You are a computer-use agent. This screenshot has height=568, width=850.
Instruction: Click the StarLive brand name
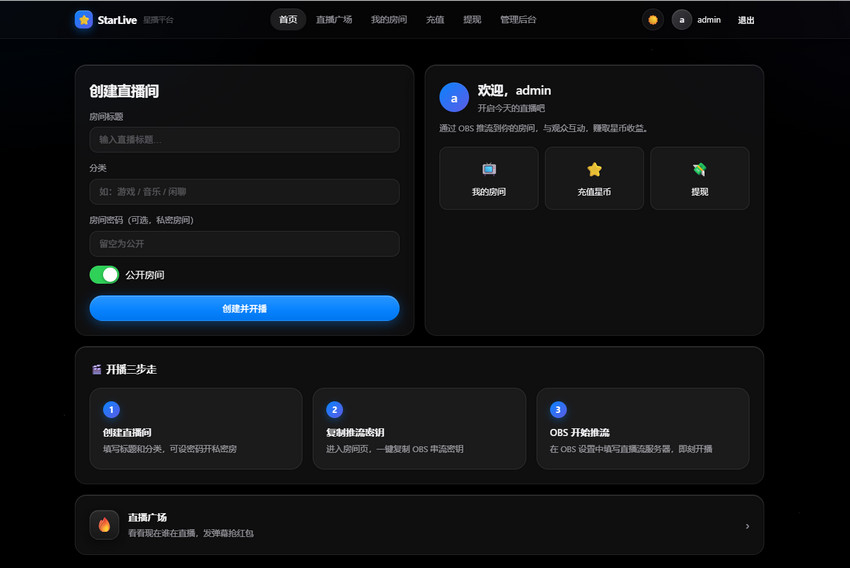(x=117, y=20)
